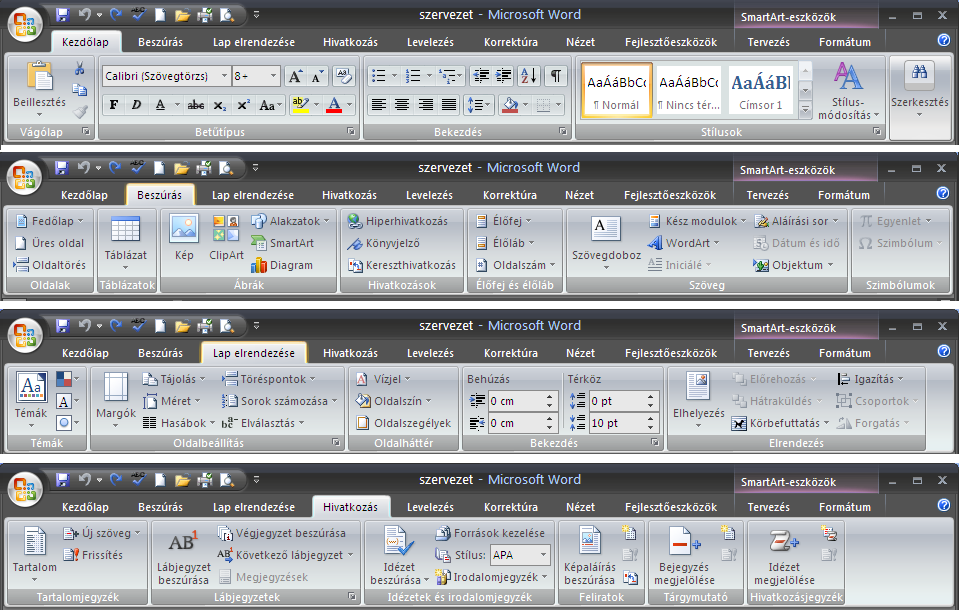Image resolution: width=960 pixels, height=610 pixels.
Task: Apply the yellow text highlight color
Action: (x=301, y=105)
